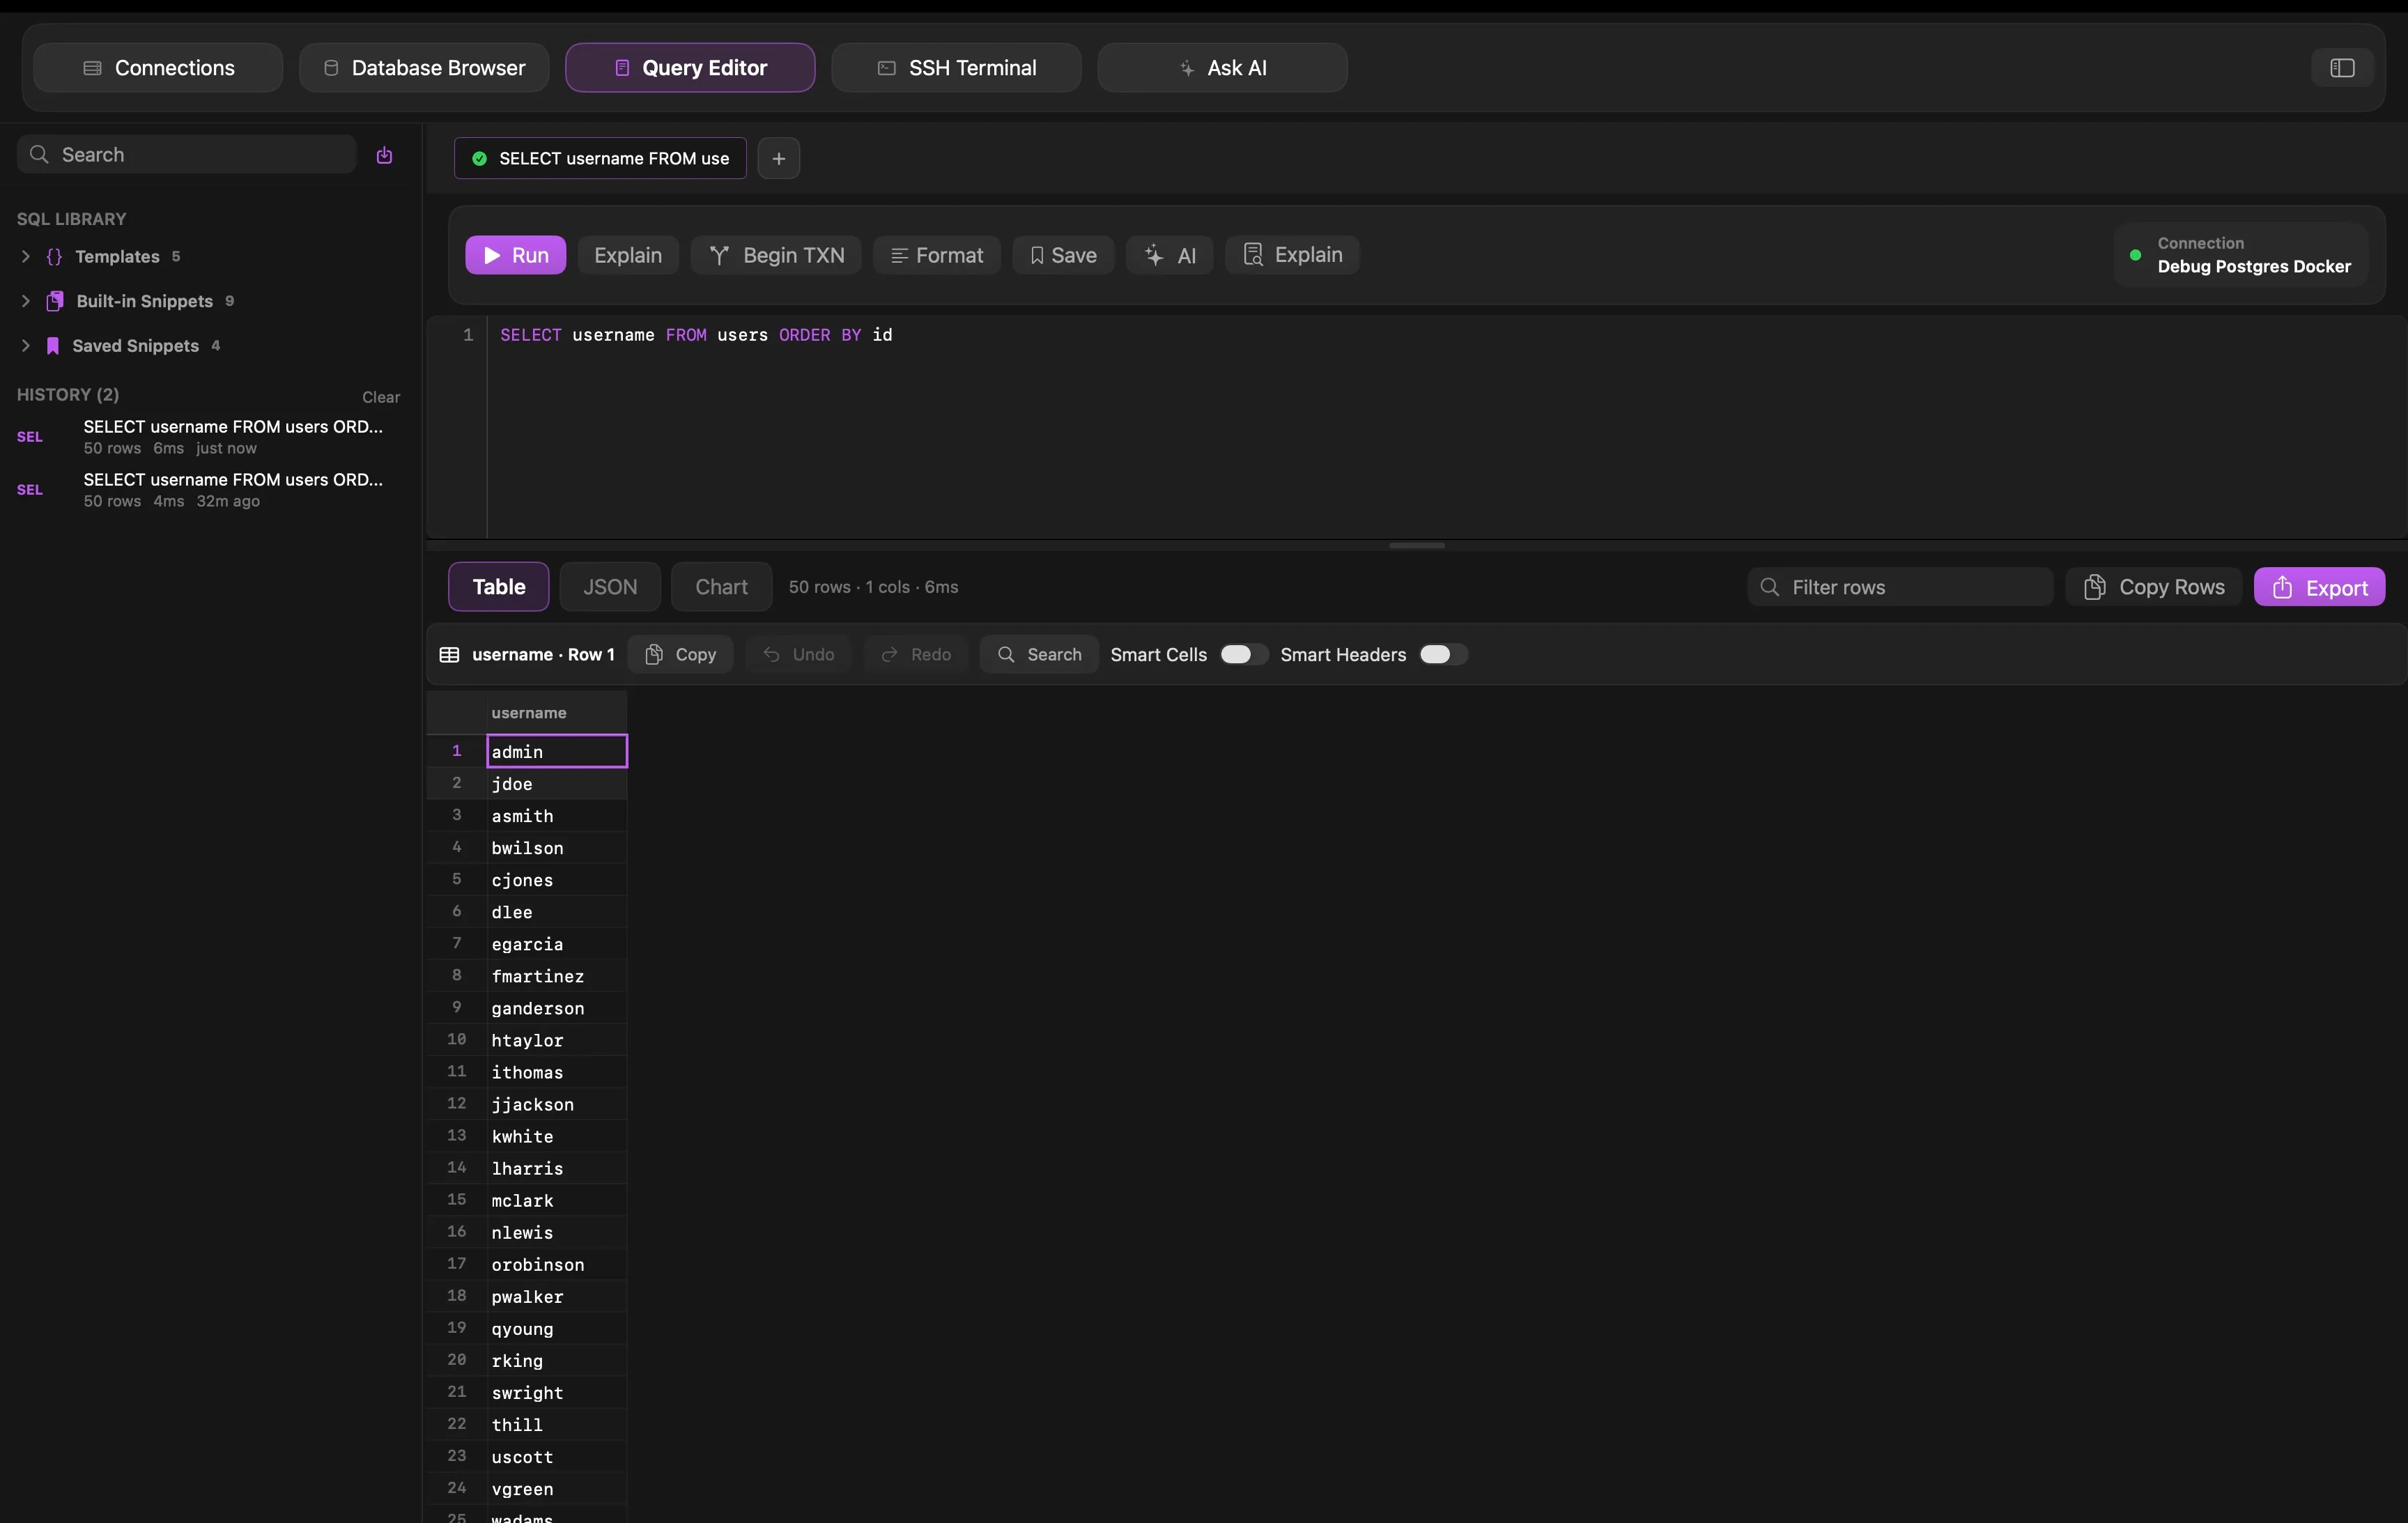Open the Connections tab

(x=158, y=68)
